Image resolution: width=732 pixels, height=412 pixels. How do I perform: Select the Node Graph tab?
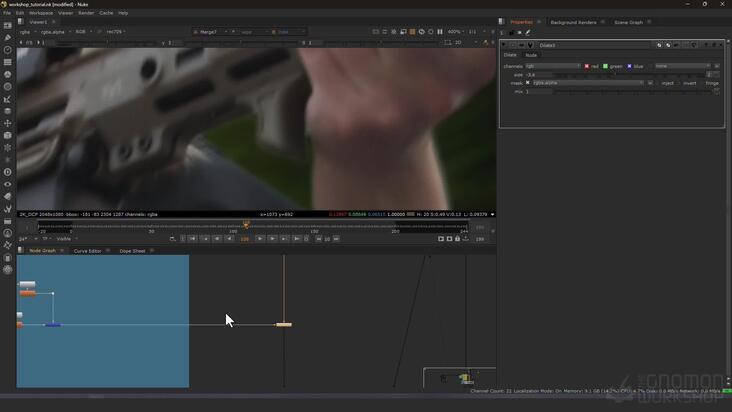(42, 251)
